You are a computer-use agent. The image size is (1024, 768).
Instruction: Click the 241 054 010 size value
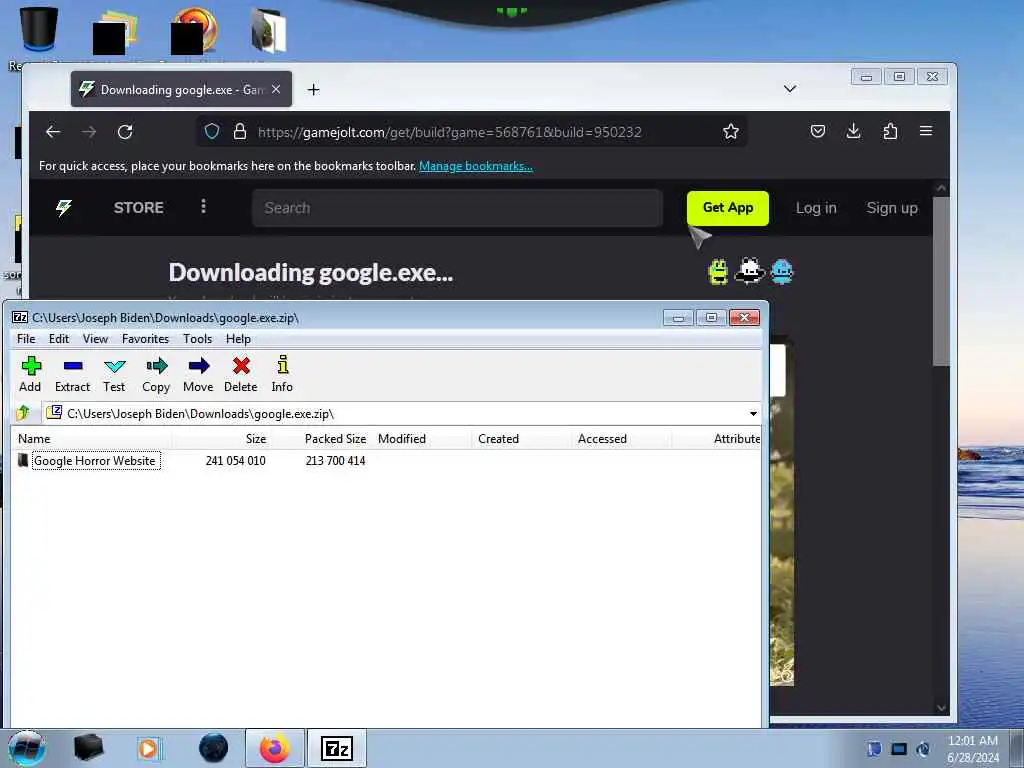tap(236, 460)
